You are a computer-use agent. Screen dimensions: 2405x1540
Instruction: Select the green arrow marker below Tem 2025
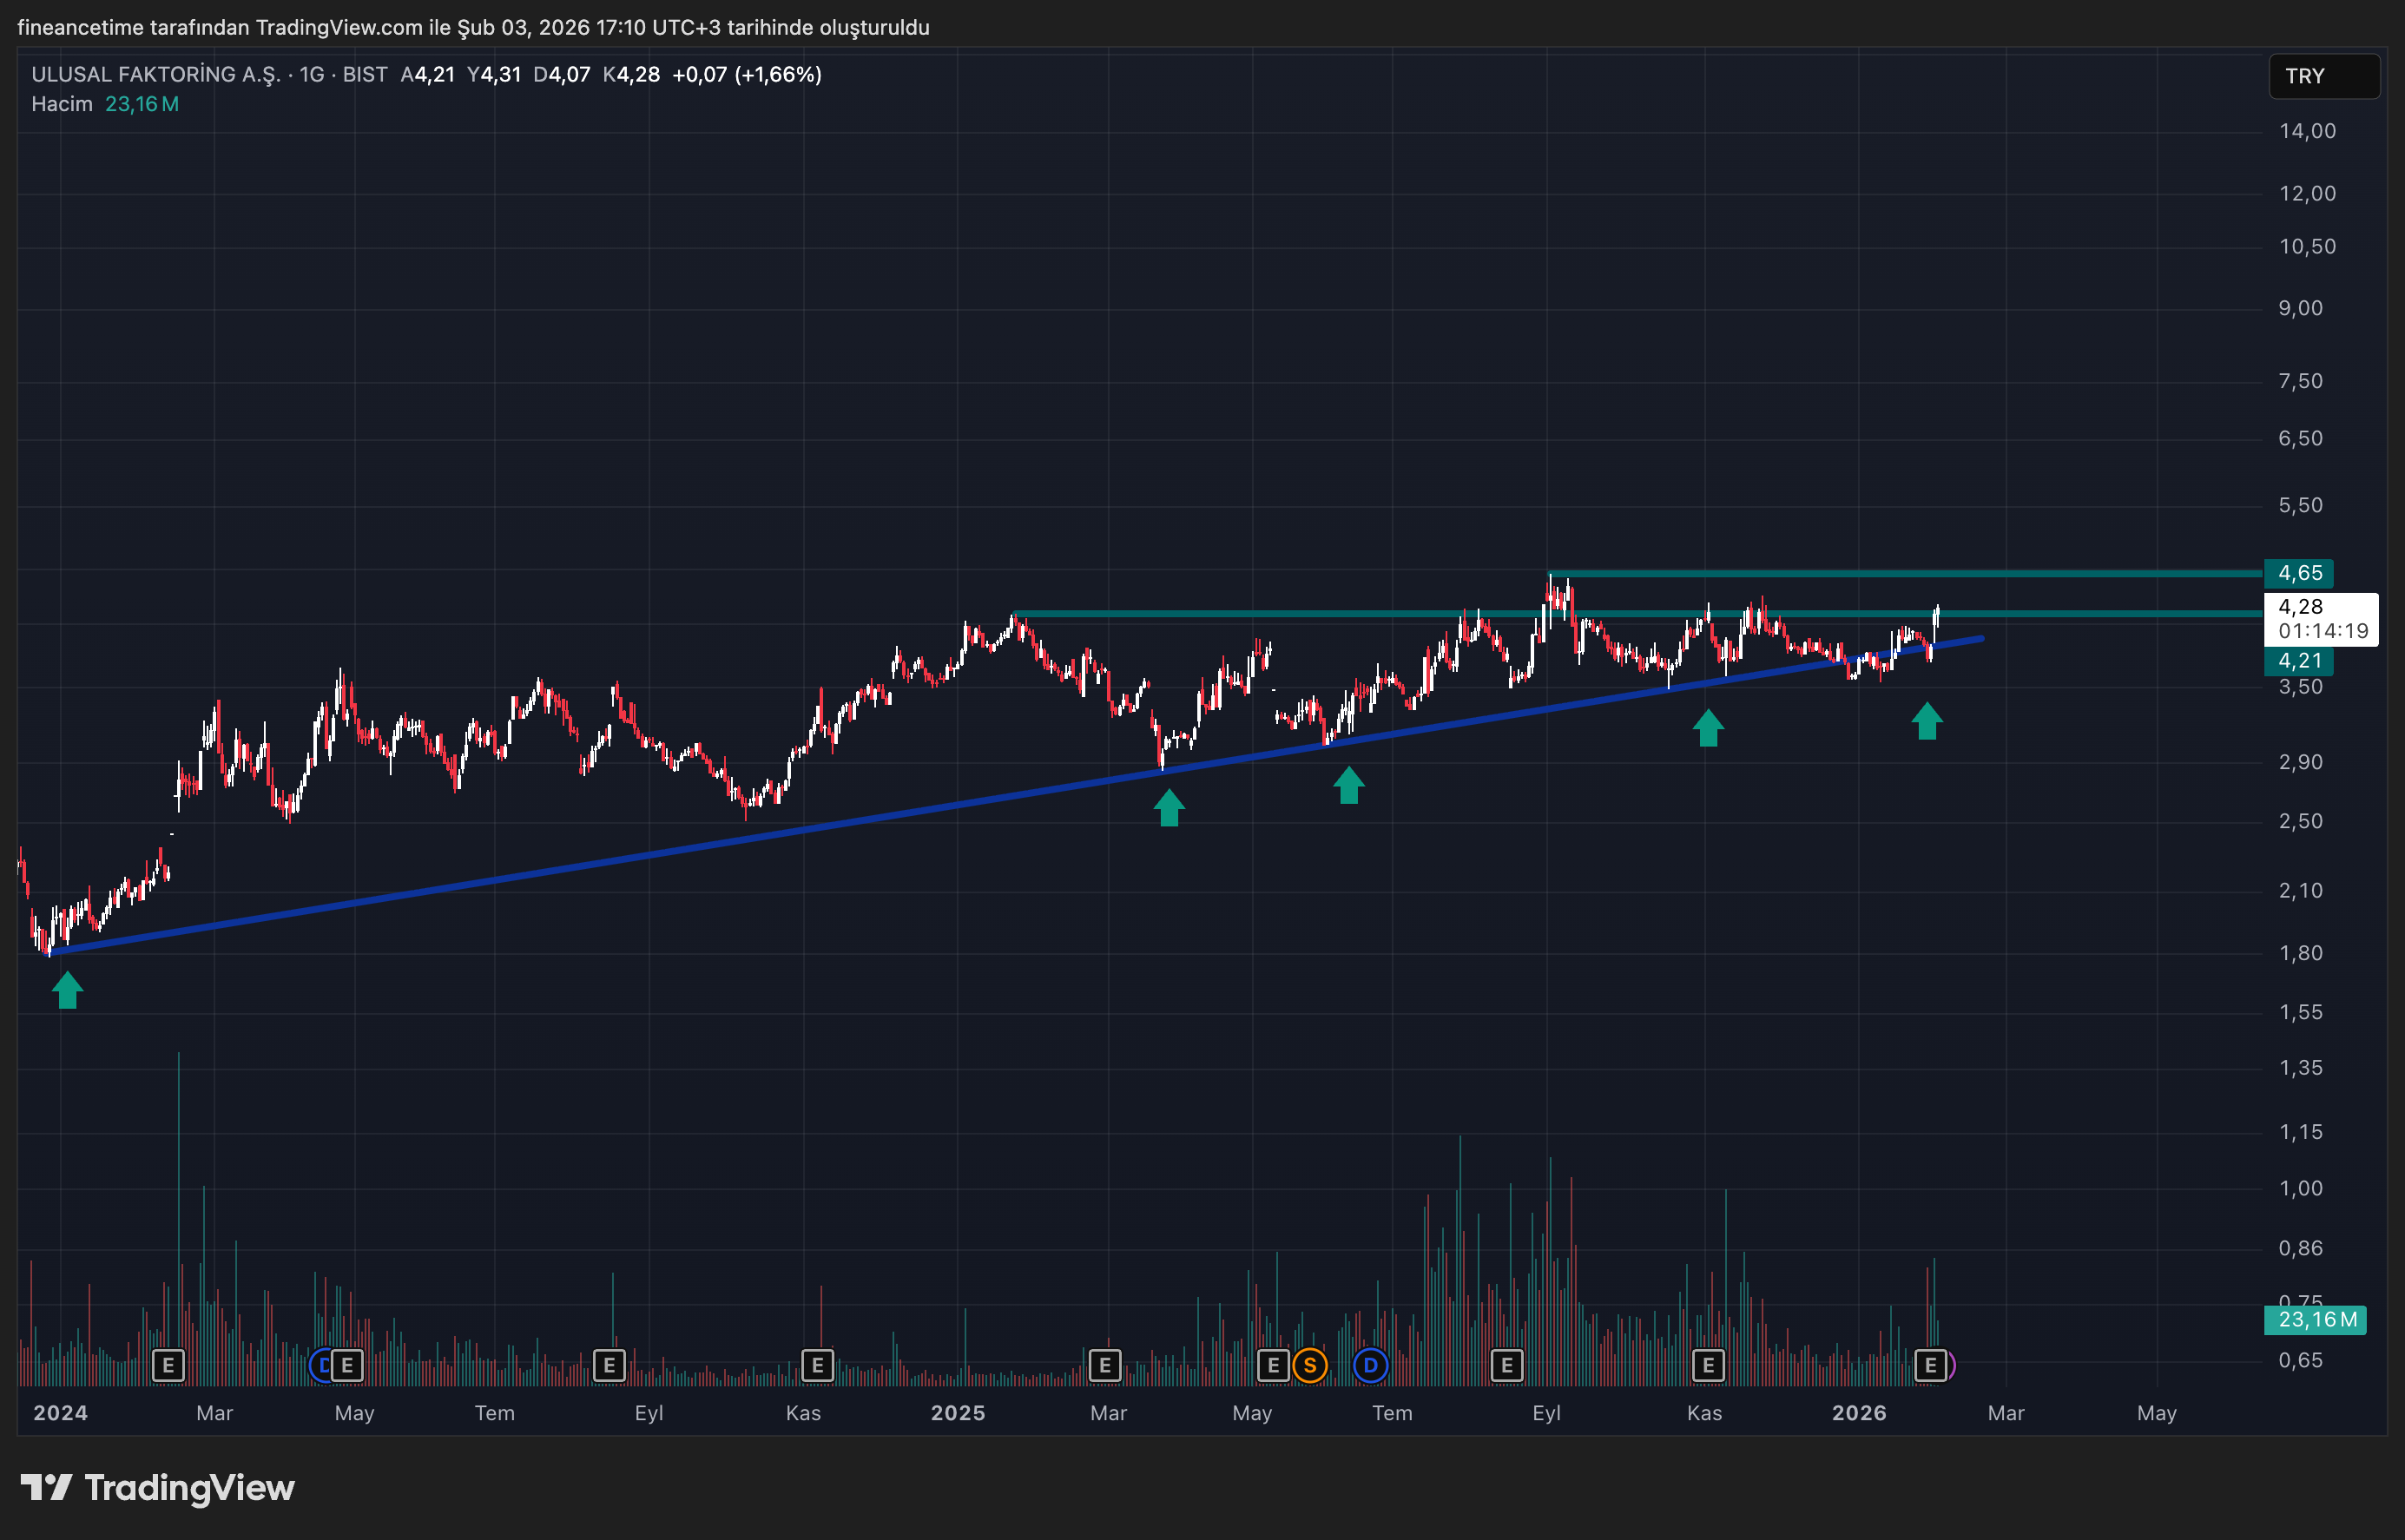[1348, 783]
